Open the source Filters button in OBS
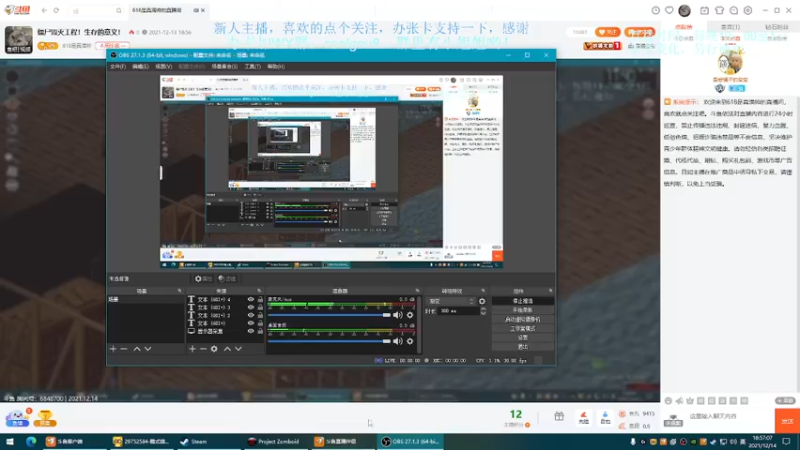 [x=227, y=279]
